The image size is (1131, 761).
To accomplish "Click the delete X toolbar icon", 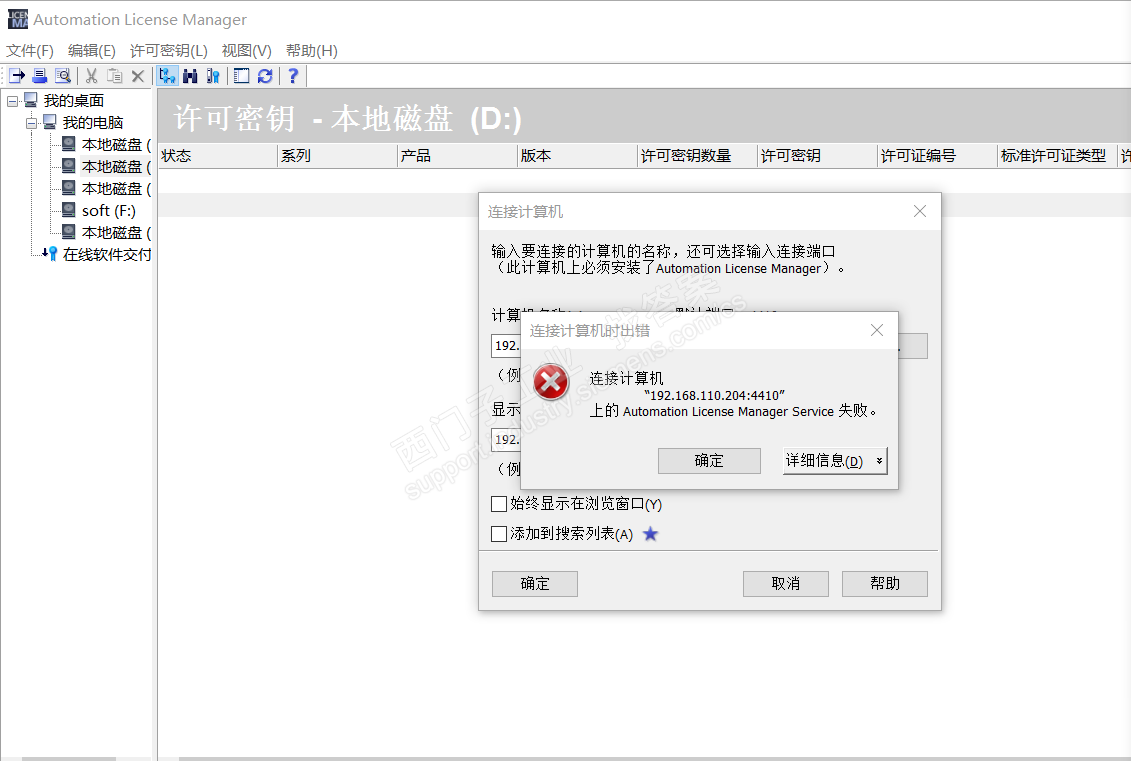I will tap(138, 76).
